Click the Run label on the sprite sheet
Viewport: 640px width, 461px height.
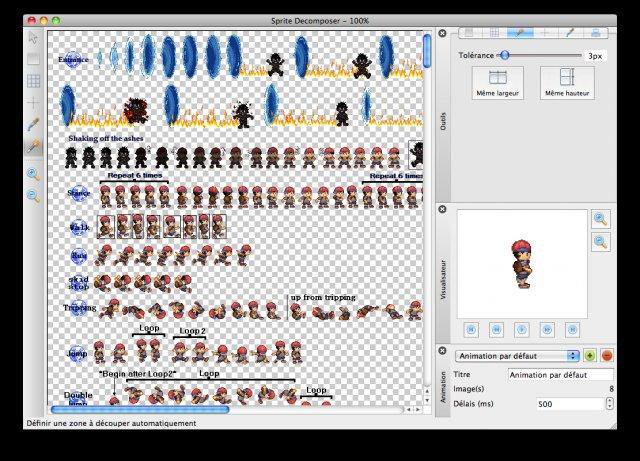point(79,256)
